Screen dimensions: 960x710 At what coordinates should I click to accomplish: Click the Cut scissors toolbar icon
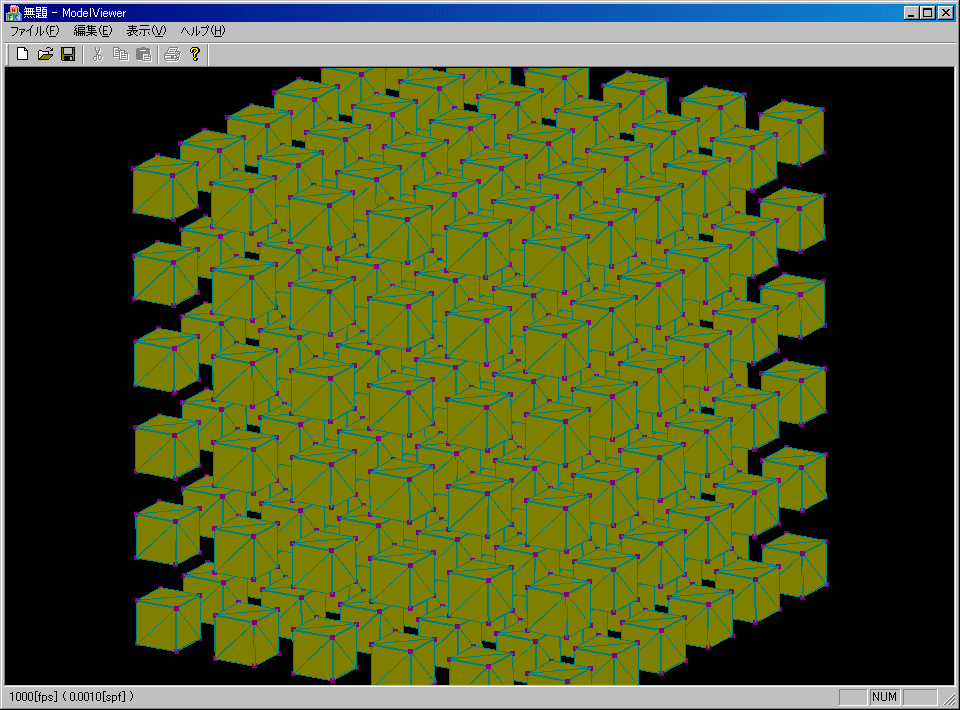97,54
